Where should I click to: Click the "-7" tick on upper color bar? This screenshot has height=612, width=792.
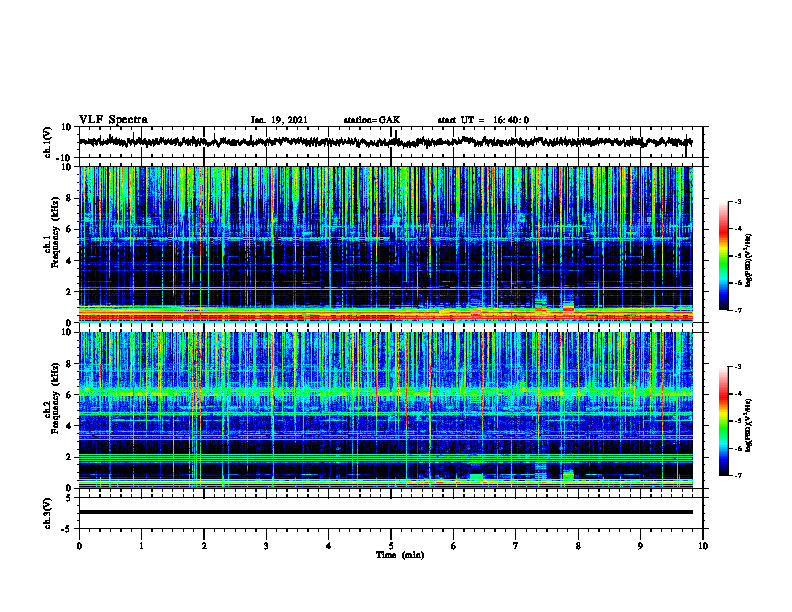[737, 310]
